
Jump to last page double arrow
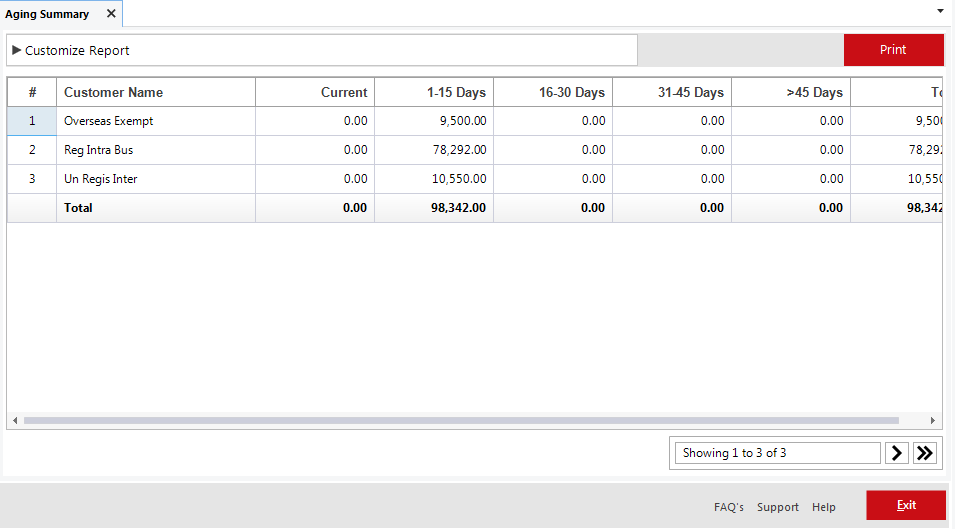925,453
